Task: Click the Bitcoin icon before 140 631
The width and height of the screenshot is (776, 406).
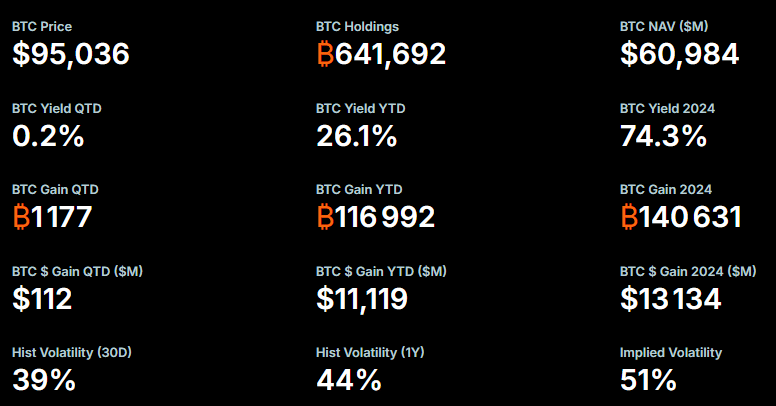Action: click(x=629, y=216)
